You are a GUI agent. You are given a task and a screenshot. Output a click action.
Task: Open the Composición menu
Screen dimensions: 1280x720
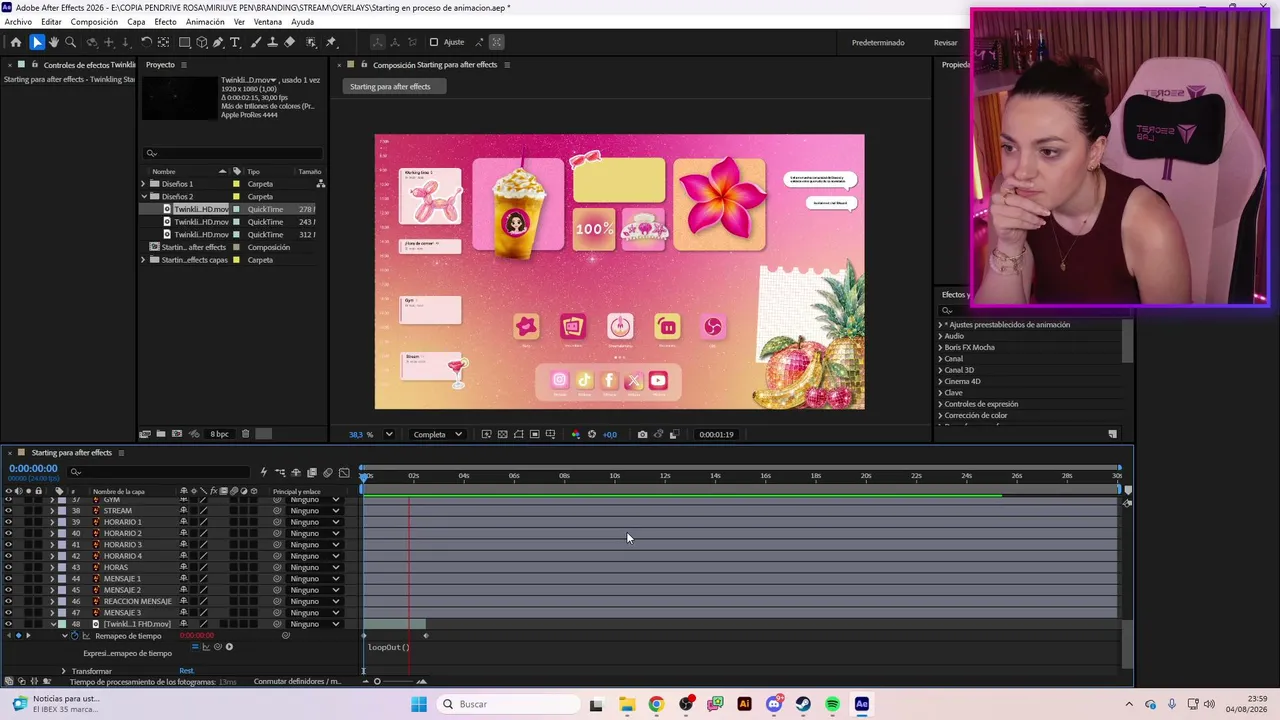pyautogui.click(x=94, y=22)
